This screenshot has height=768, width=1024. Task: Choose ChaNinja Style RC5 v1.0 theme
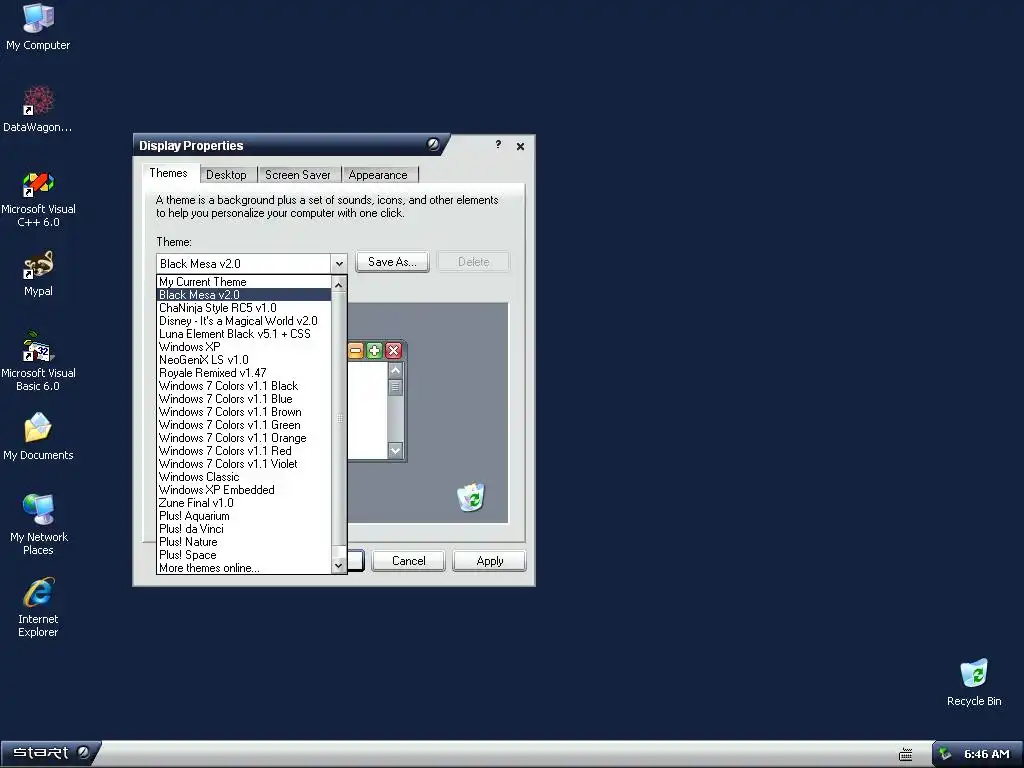[x=244, y=308]
